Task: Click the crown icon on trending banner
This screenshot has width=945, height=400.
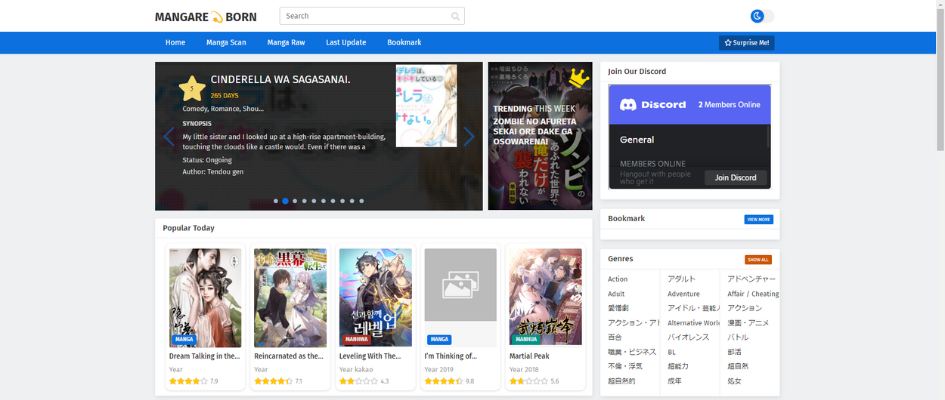Action: [x=577, y=77]
